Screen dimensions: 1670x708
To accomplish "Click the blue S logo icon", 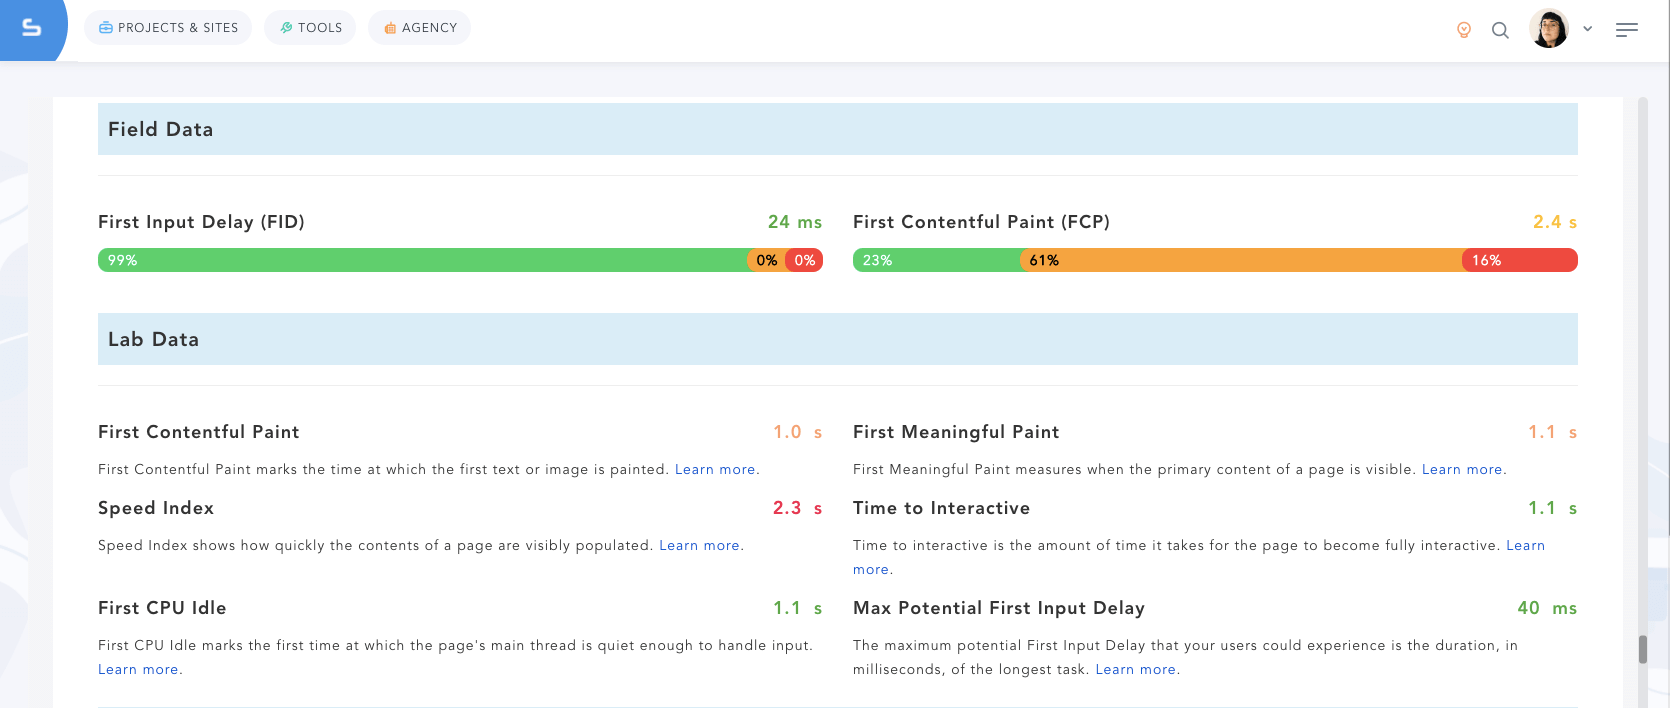I will coord(32,28).
